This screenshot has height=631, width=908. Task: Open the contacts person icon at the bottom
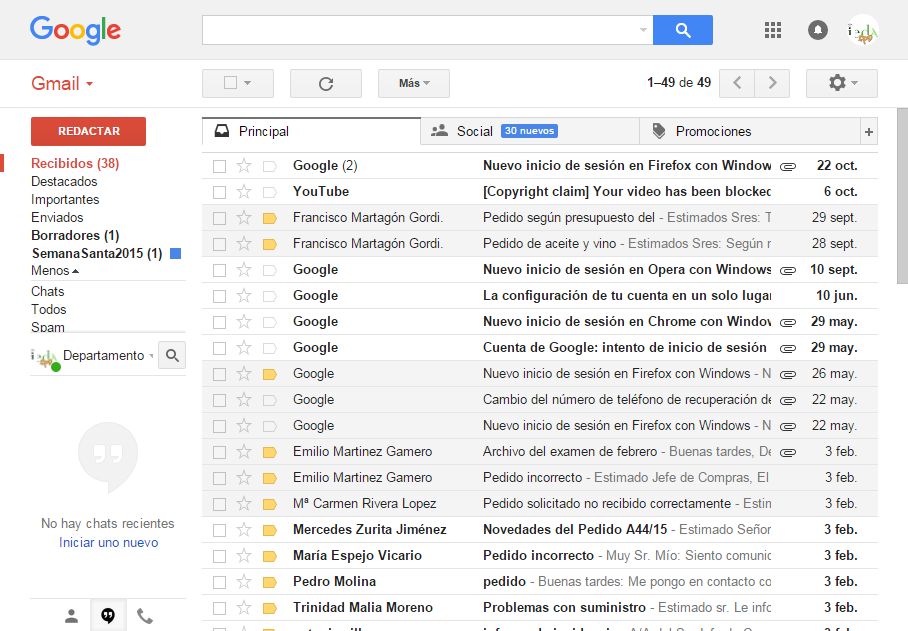coord(71,616)
